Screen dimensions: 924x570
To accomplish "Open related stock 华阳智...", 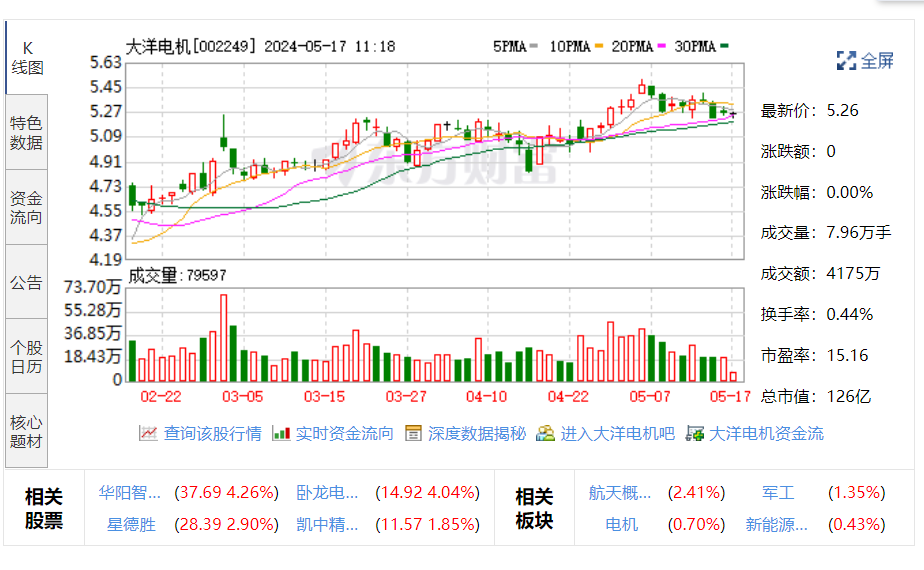I will tap(129, 492).
